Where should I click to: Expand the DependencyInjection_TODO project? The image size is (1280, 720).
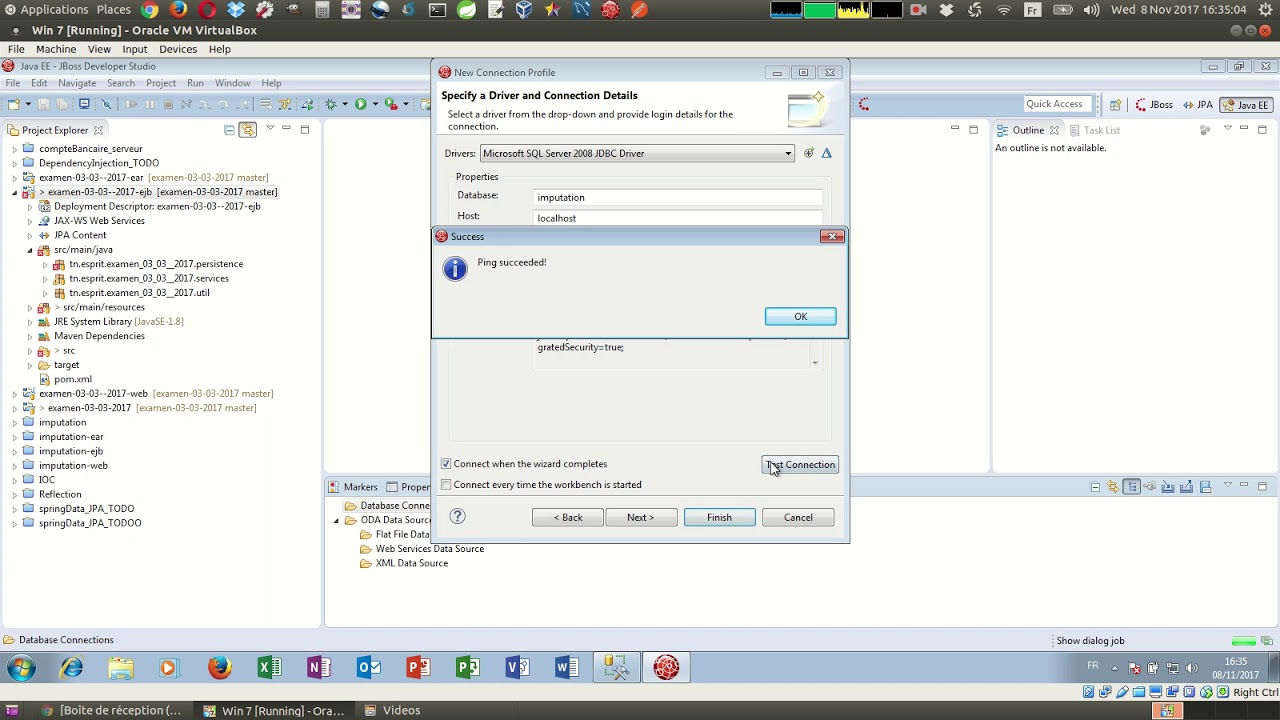tap(15, 163)
